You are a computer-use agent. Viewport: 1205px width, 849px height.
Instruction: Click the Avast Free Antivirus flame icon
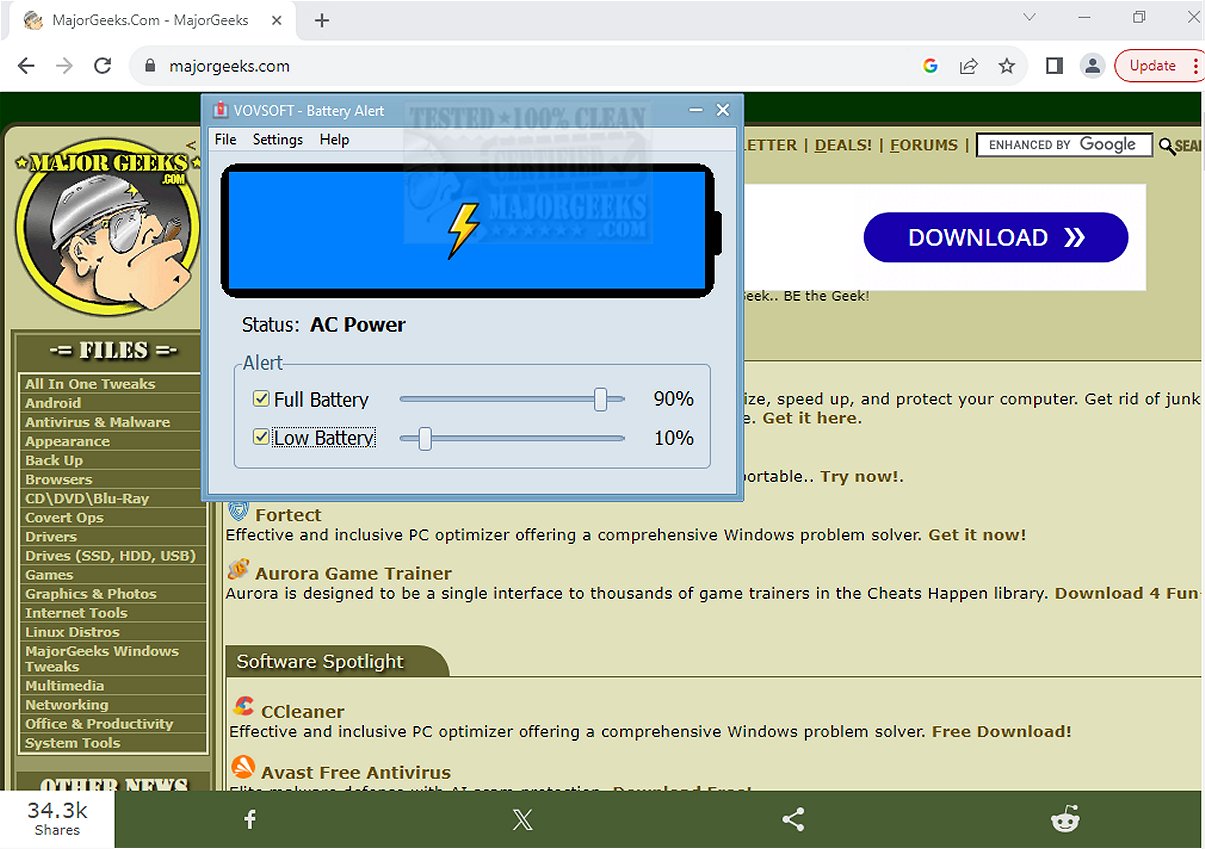pos(241,767)
